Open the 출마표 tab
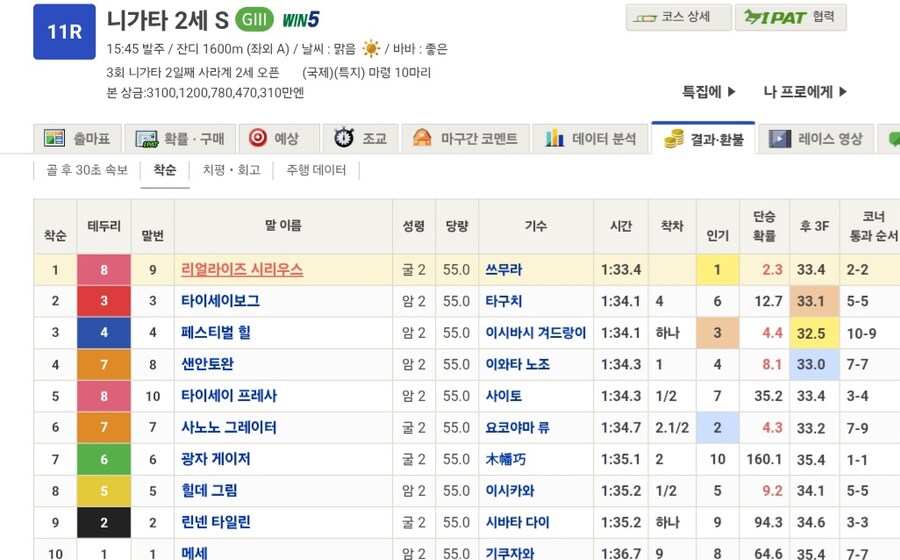The width and height of the screenshot is (900, 560). tap(77, 138)
